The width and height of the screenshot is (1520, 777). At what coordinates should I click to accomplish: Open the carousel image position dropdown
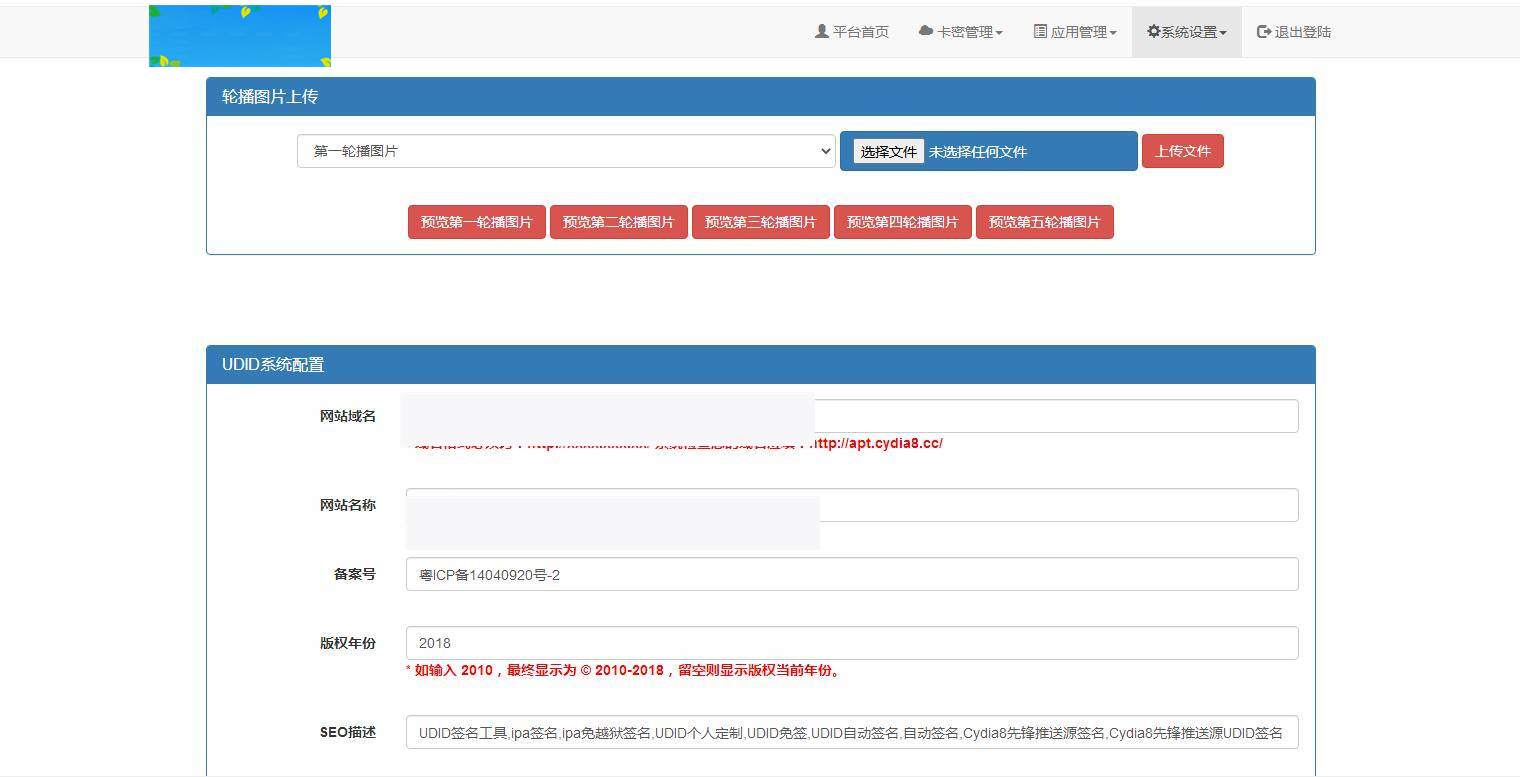click(566, 150)
